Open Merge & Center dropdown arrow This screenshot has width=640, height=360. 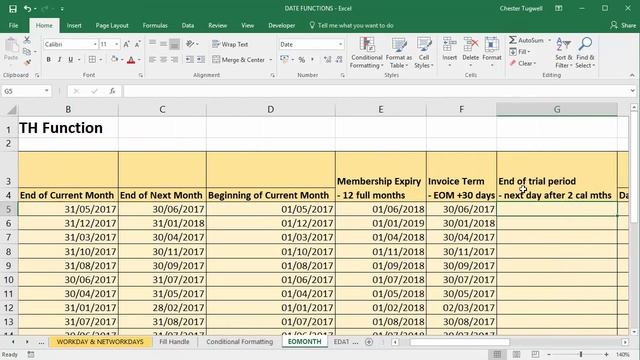click(271, 60)
